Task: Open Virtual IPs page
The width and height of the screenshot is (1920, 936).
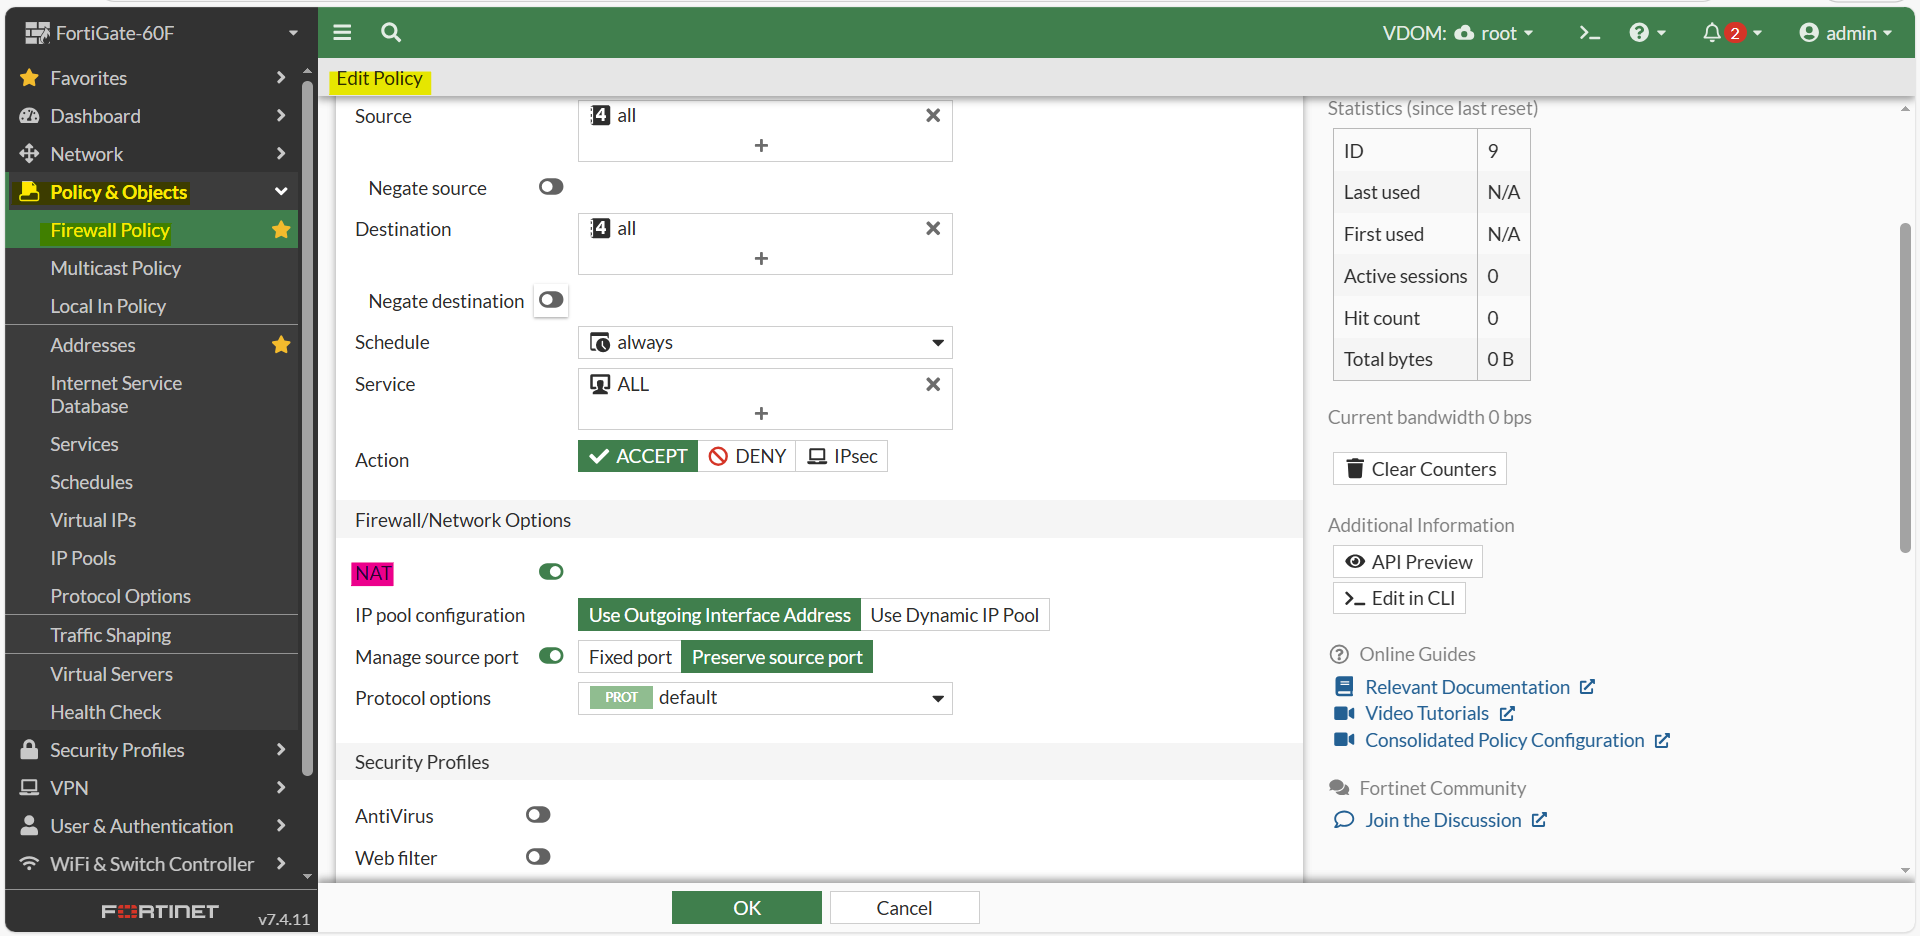Action: (x=93, y=520)
